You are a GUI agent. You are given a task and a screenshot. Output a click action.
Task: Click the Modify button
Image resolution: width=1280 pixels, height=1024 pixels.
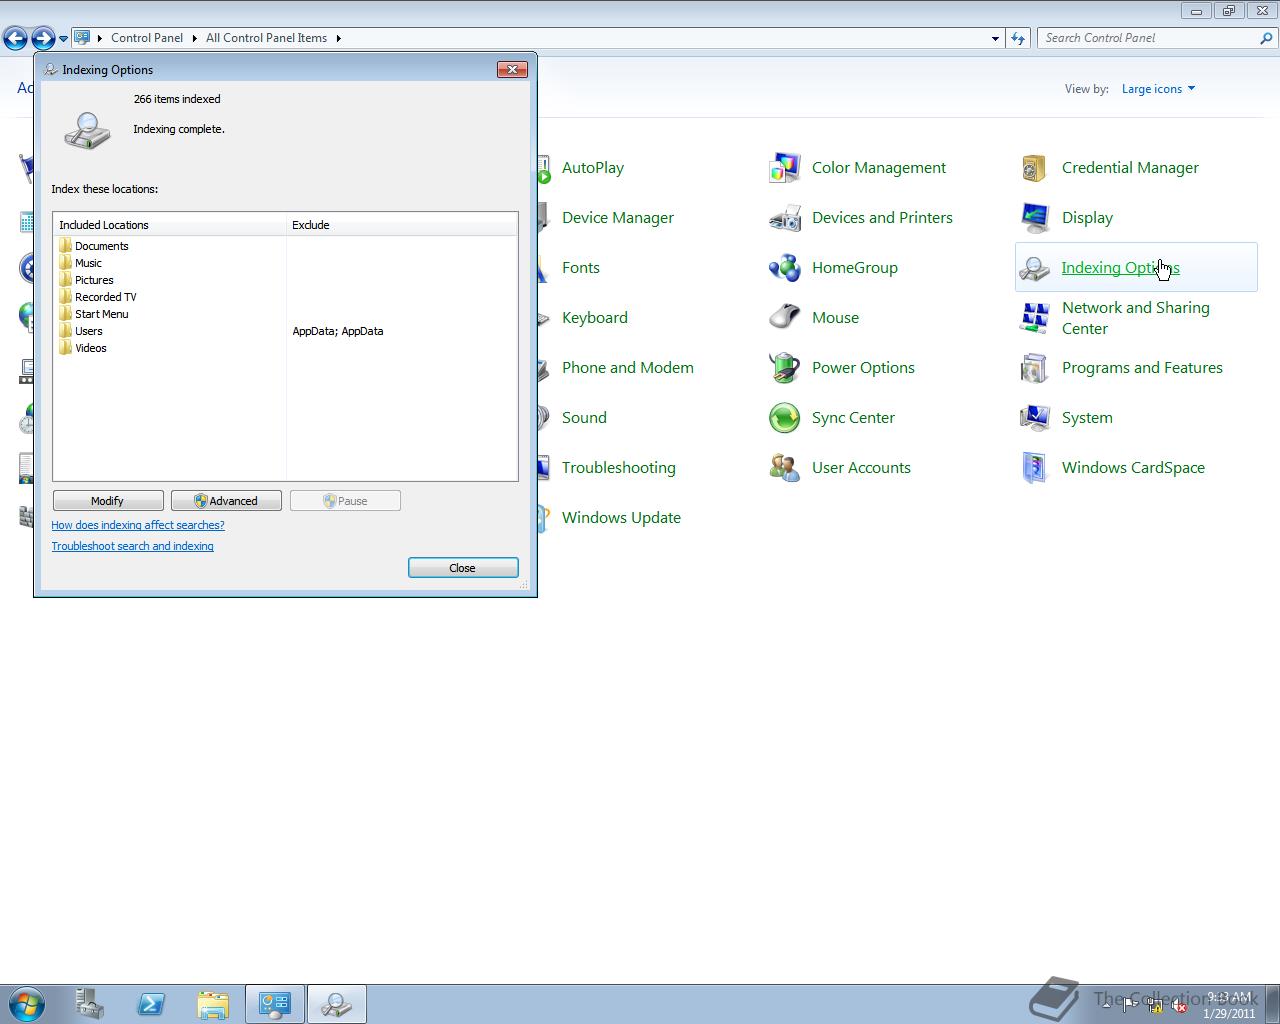(108, 501)
